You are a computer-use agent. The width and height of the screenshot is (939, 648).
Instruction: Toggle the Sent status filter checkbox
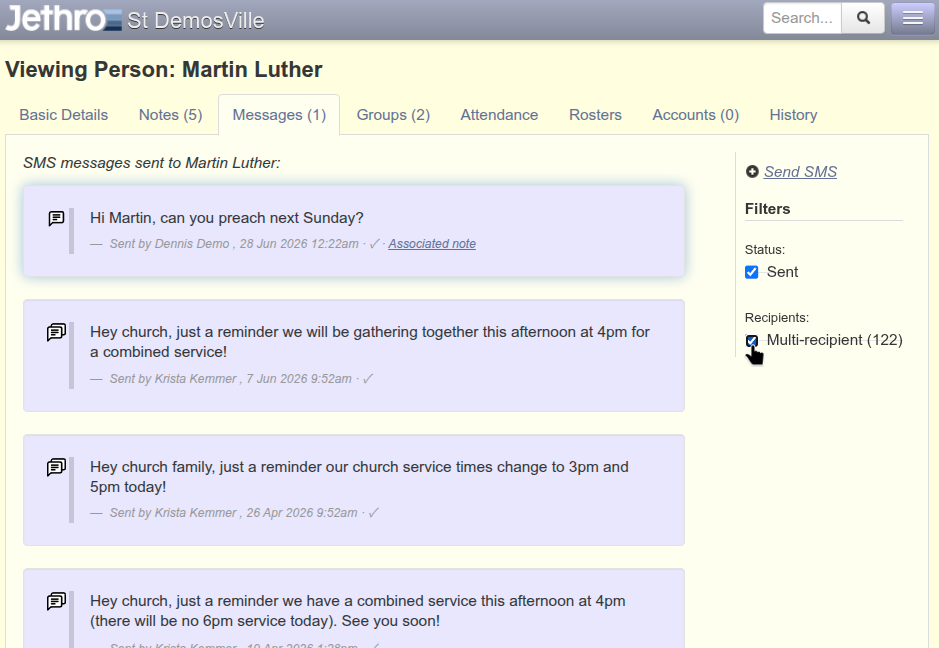(752, 272)
